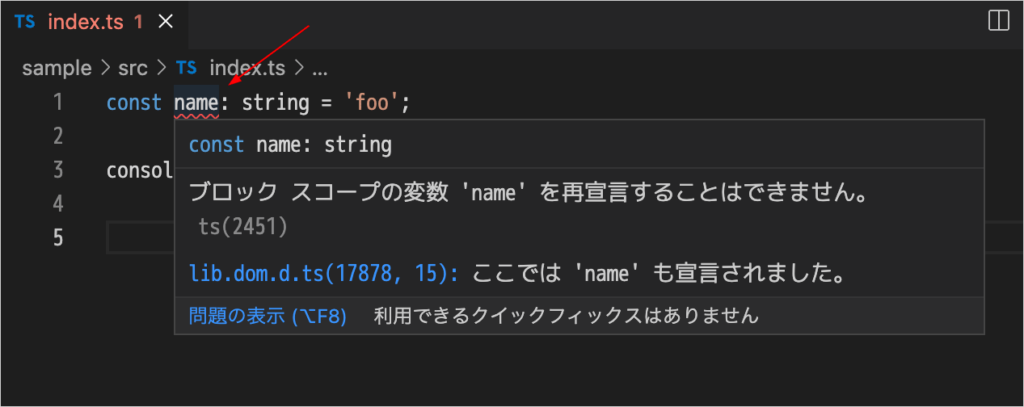Open the sample breadcrumb folder
Image resolution: width=1024 pixels, height=407 pixels.
click(x=57, y=68)
